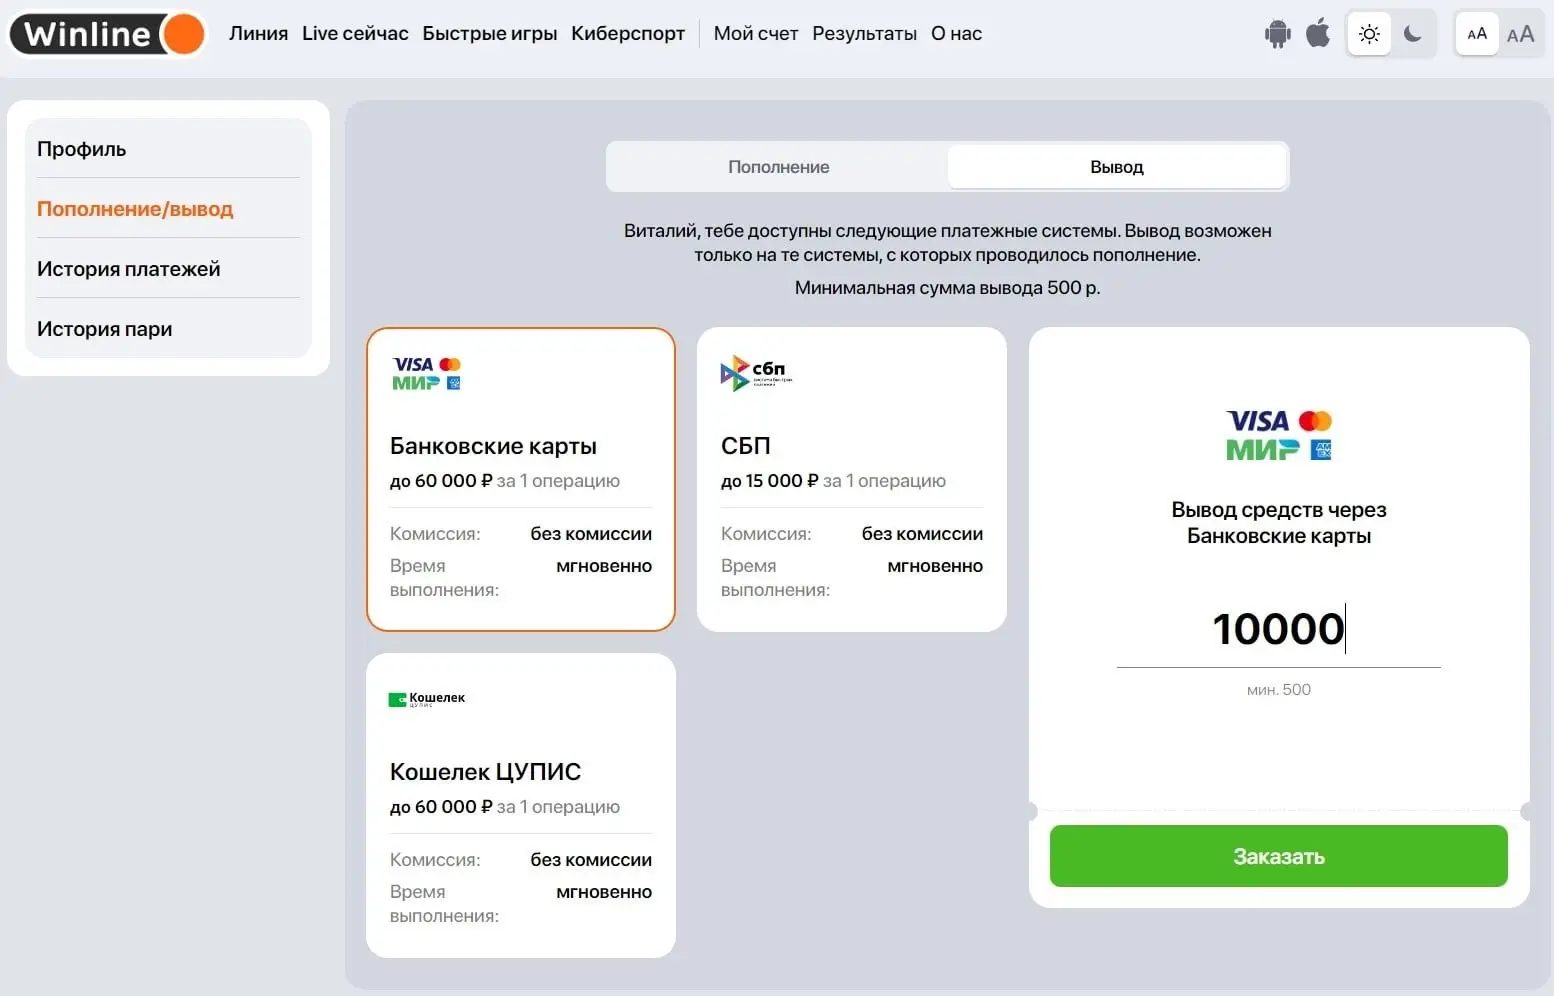Click the American Express icon in withdrawal panel

[x=1324, y=448]
